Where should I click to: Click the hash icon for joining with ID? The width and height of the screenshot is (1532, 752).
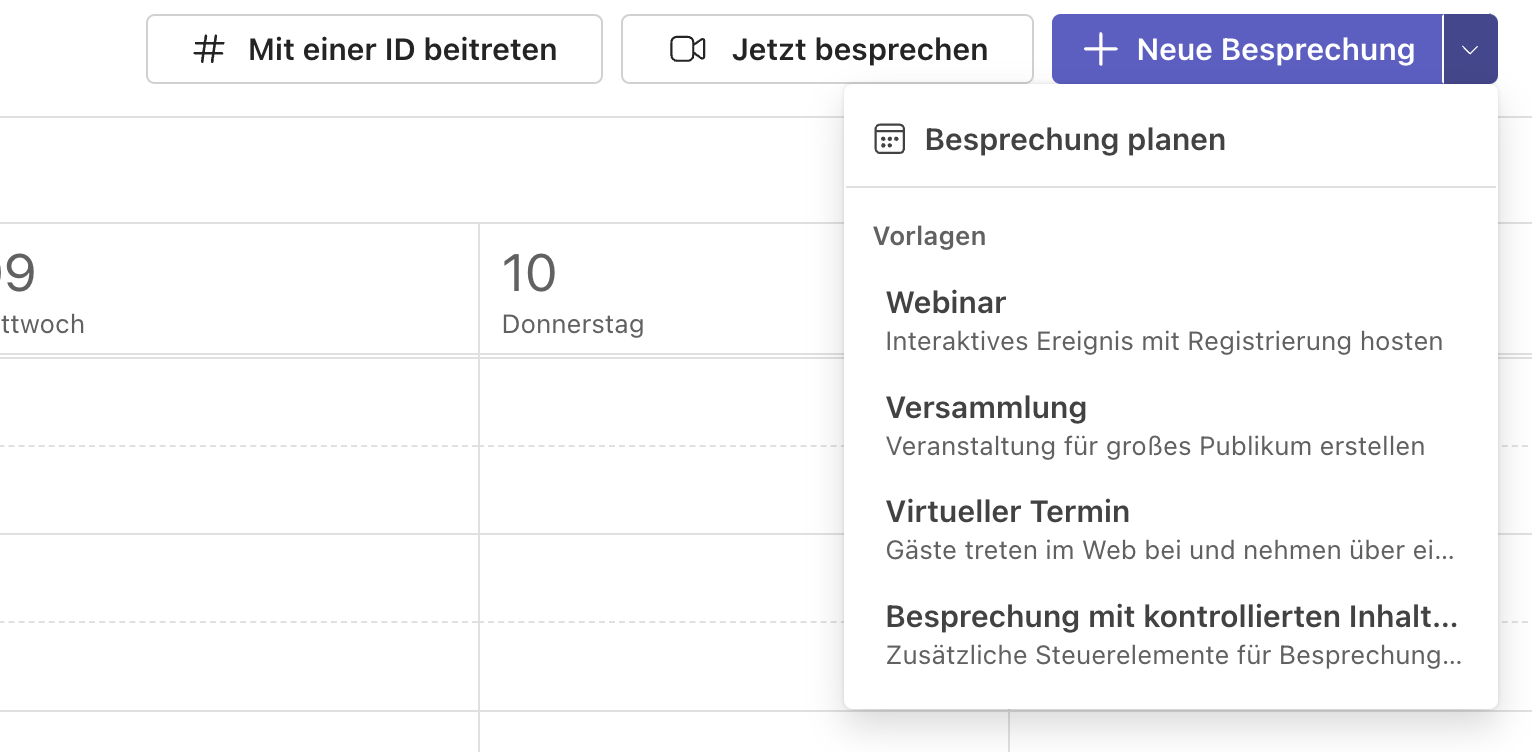coord(208,49)
